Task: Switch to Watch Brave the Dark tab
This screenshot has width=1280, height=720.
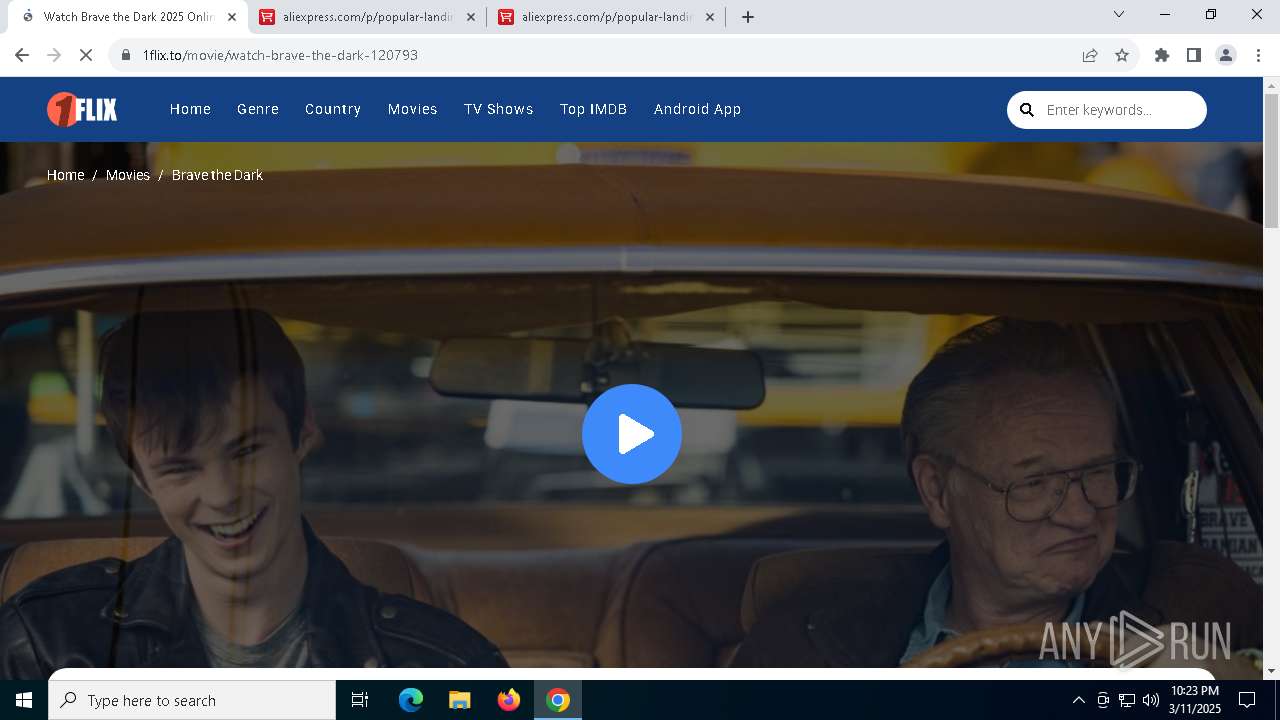Action: (x=128, y=17)
